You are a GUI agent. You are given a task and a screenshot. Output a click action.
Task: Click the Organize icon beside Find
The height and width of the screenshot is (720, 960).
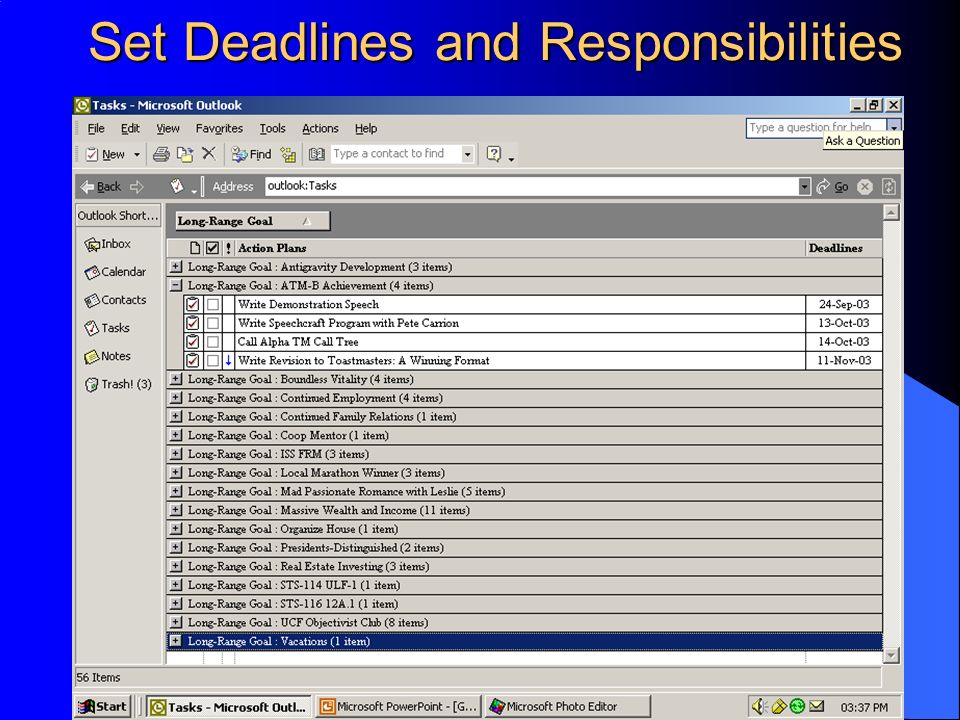288,154
